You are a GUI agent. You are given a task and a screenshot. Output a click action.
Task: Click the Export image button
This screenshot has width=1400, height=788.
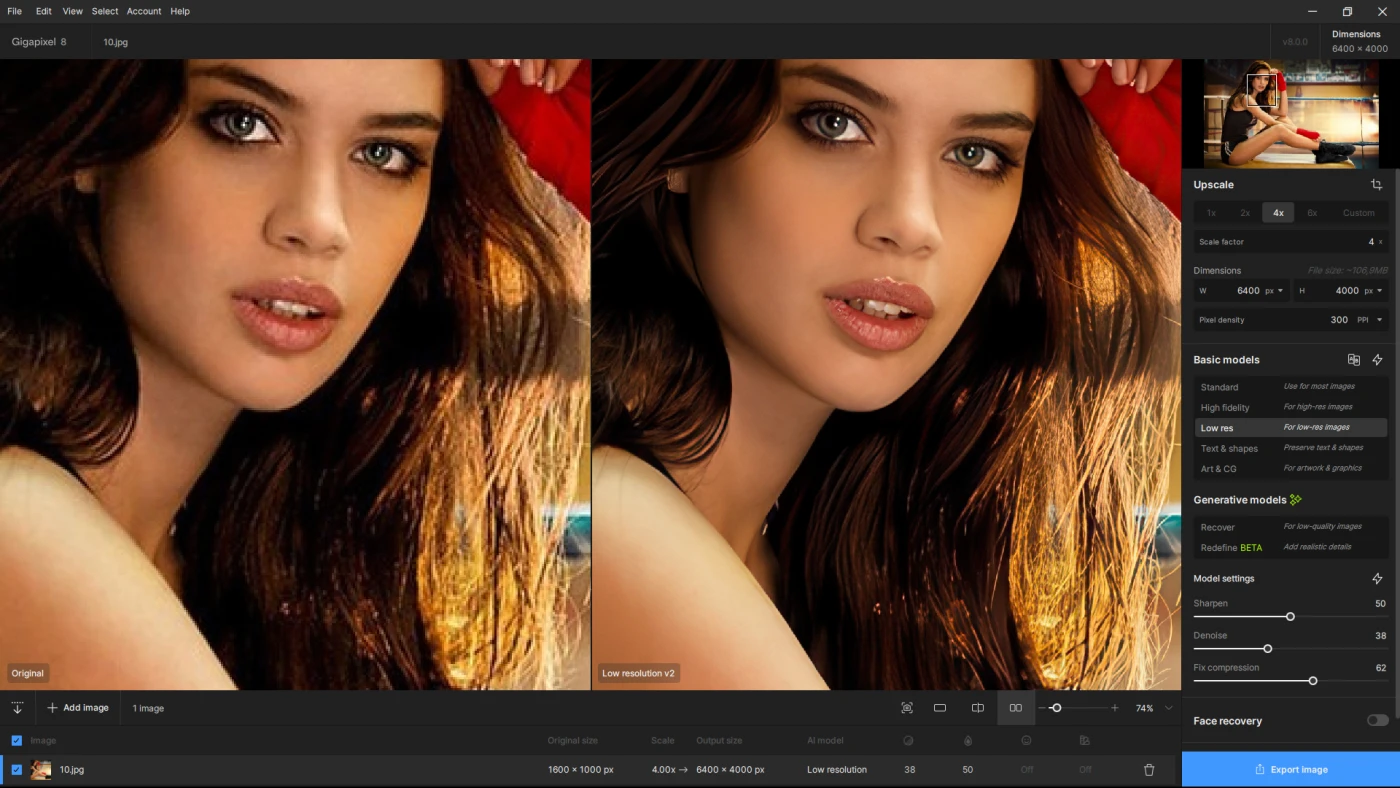click(1290, 770)
